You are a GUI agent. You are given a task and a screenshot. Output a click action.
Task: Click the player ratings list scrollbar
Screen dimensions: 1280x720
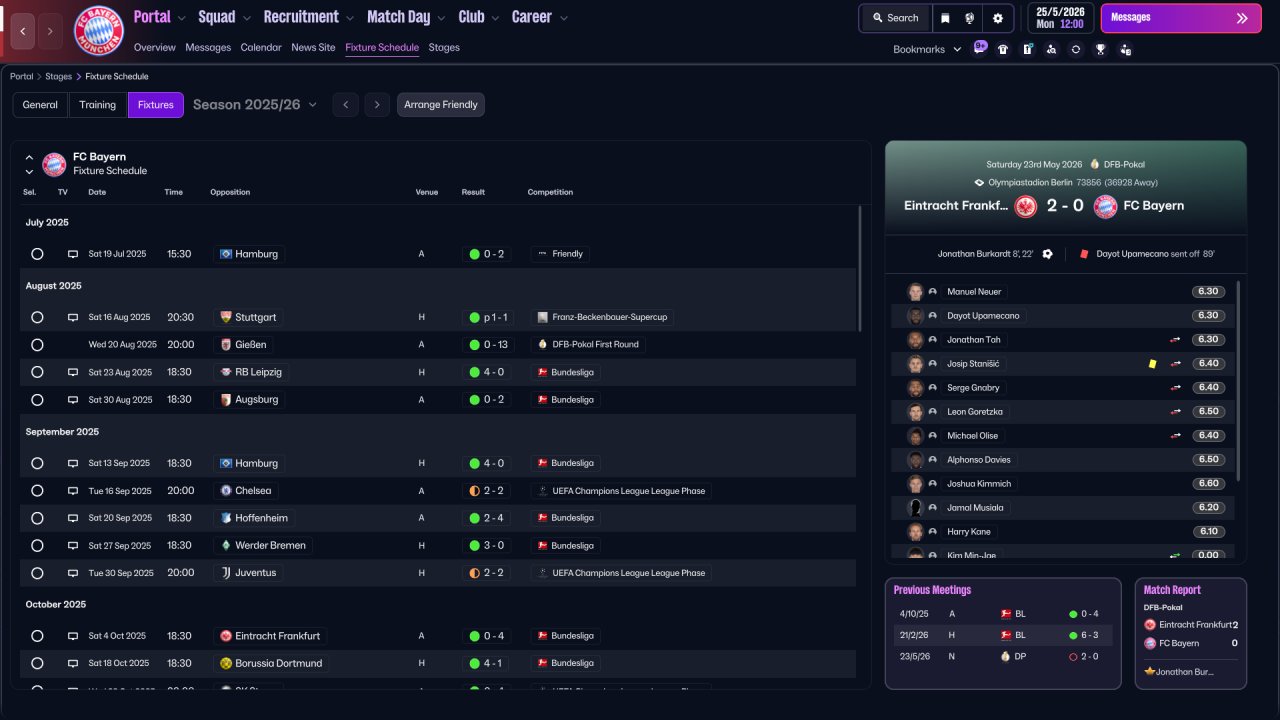pyautogui.click(x=1238, y=380)
